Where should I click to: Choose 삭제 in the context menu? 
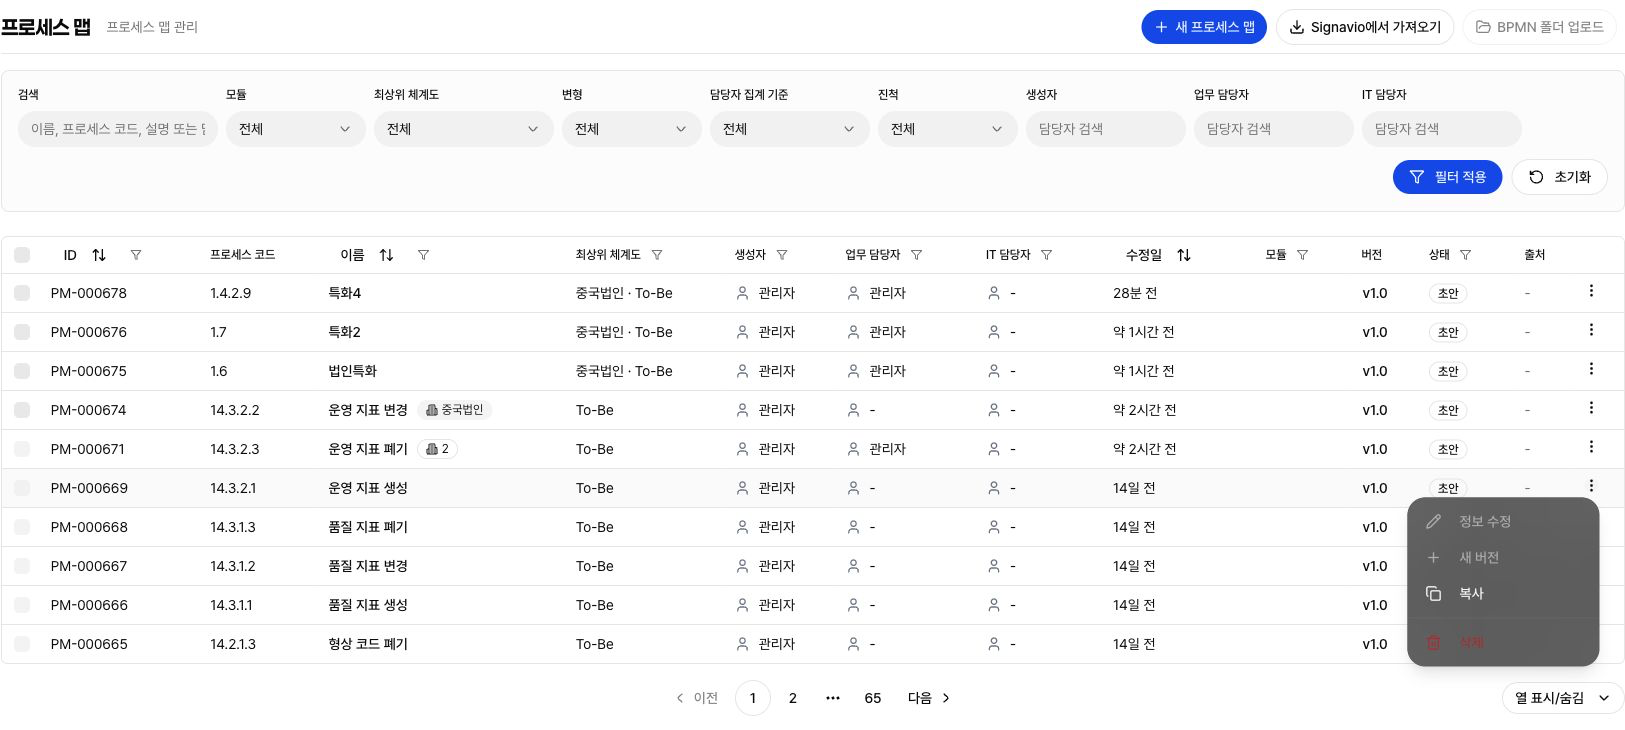pos(1503,642)
